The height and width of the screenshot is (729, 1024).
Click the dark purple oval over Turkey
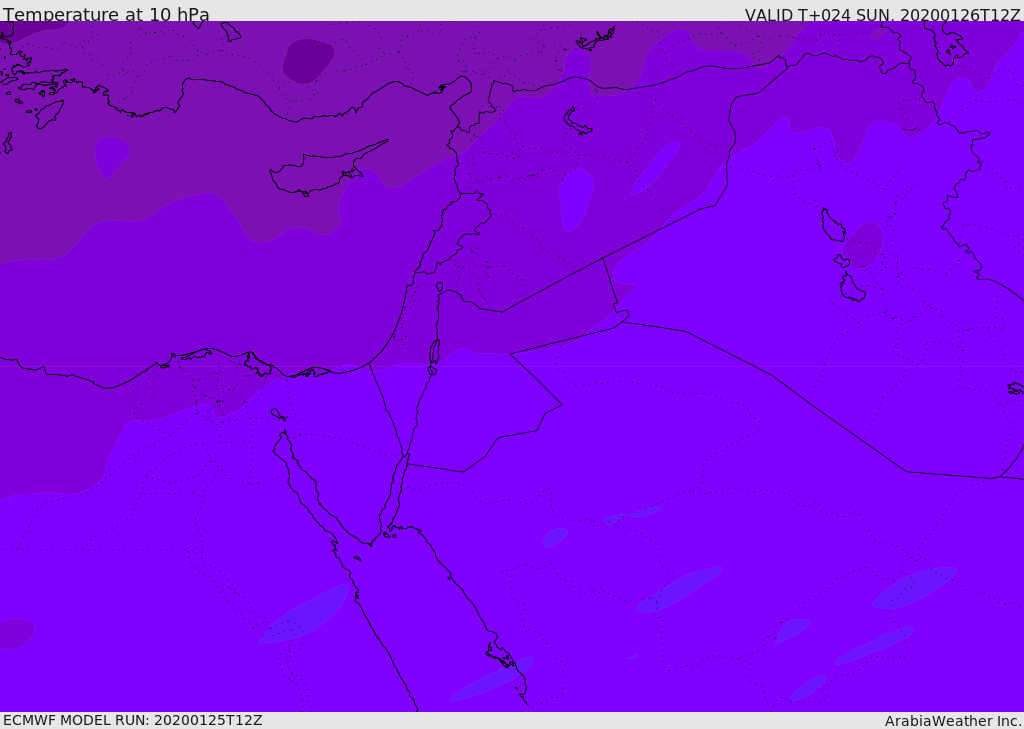308,61
